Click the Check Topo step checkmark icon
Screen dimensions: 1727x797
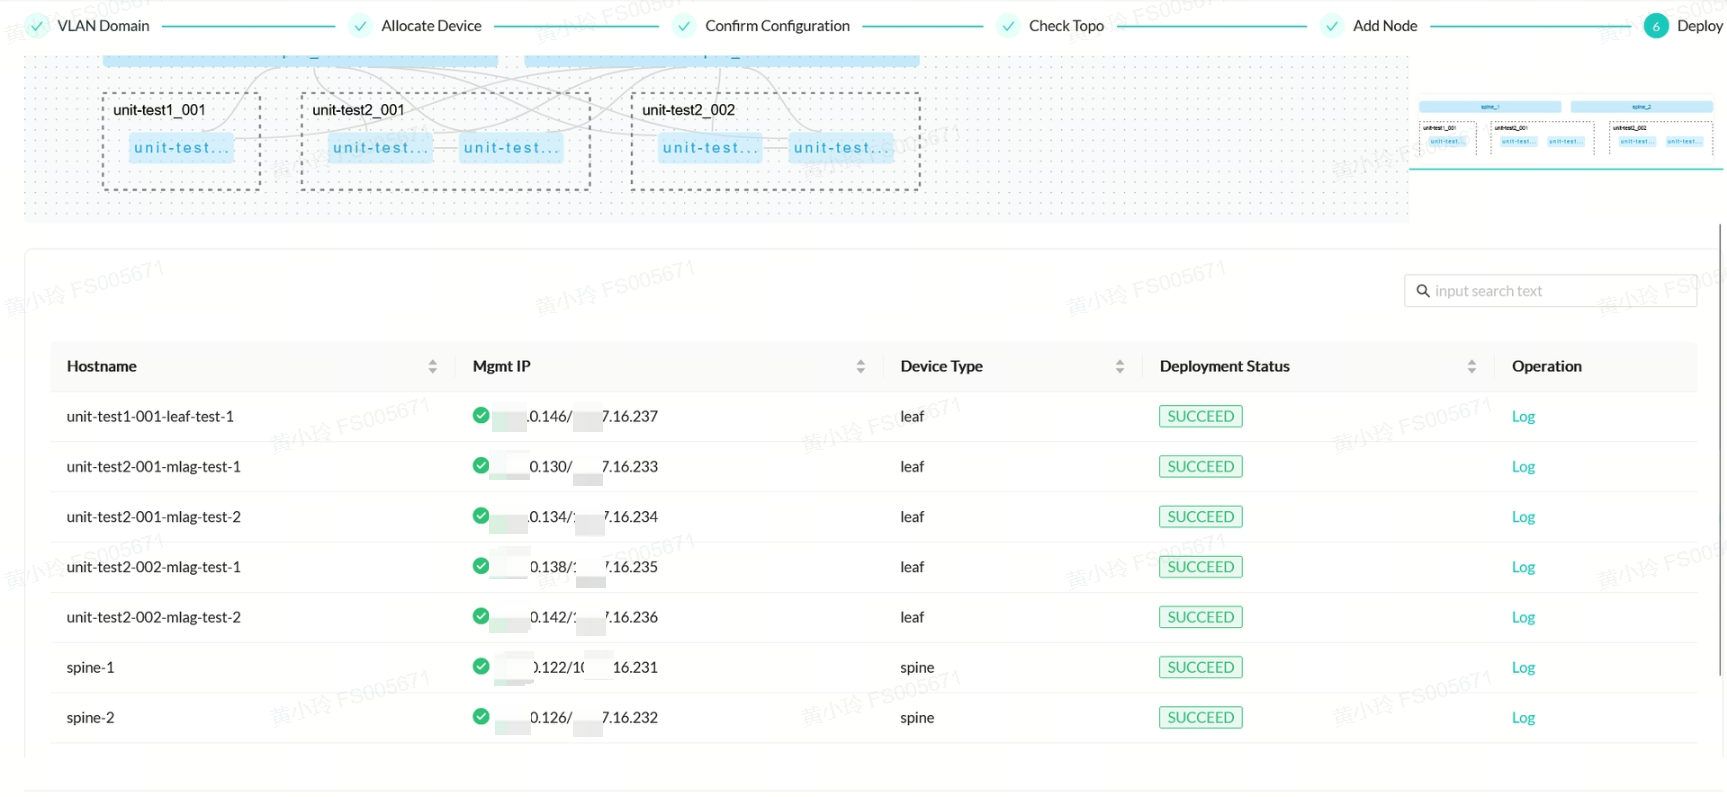point(1008,26)
